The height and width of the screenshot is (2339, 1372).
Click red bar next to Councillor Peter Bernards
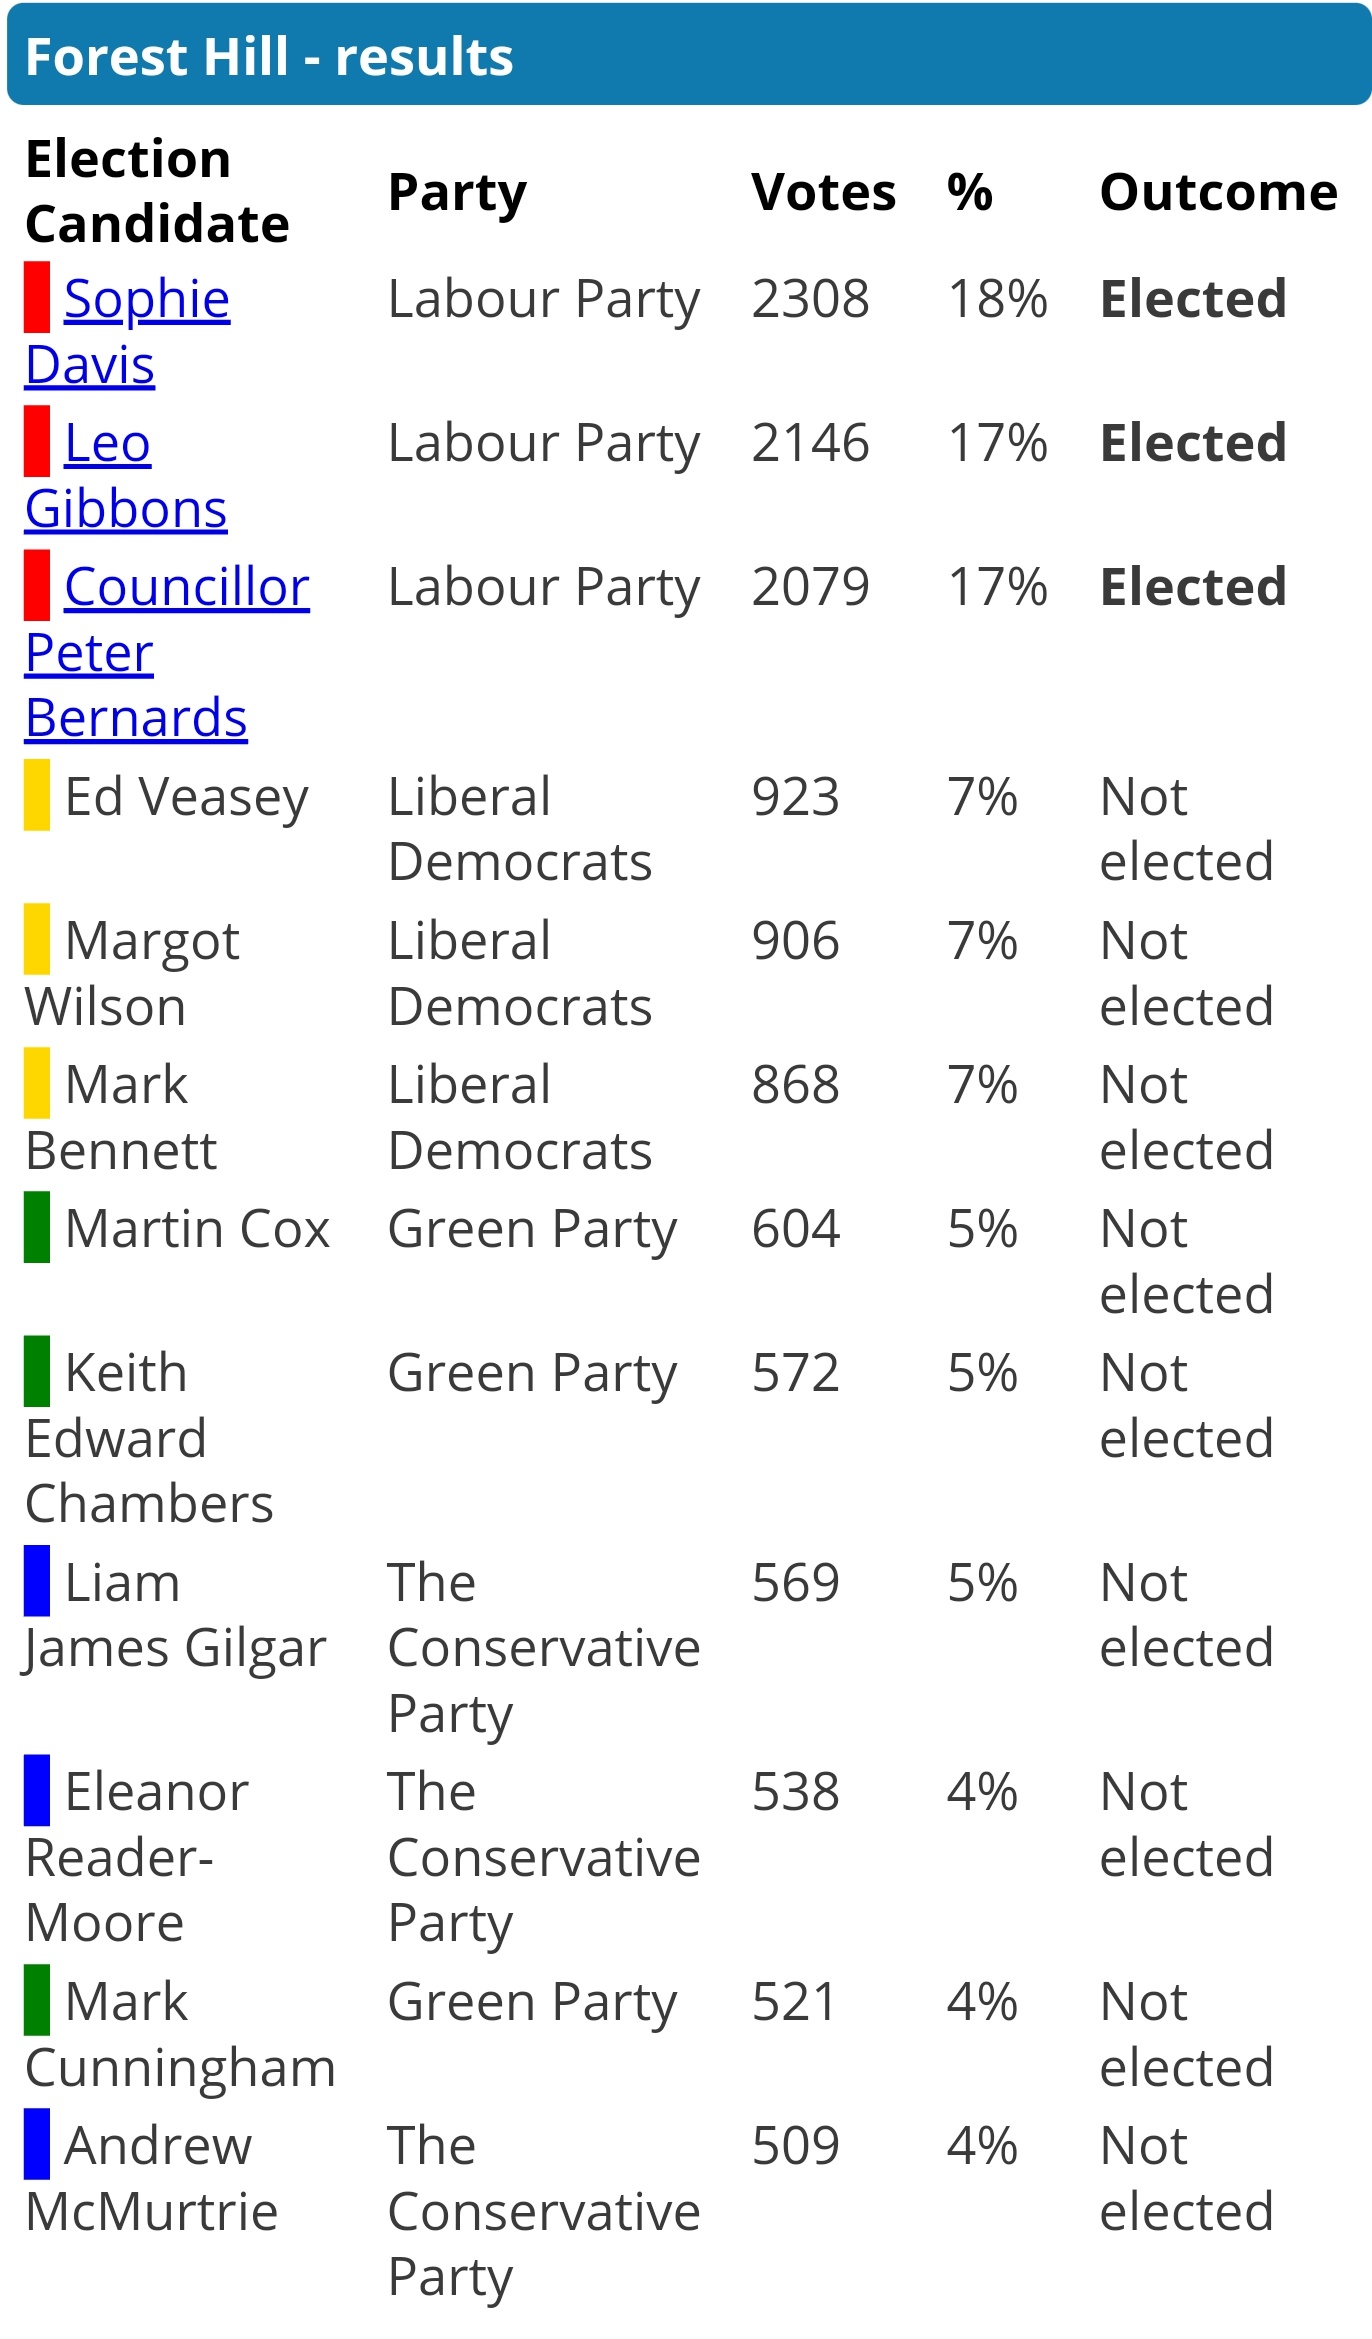pyautogui.click(x=37, y=585)
